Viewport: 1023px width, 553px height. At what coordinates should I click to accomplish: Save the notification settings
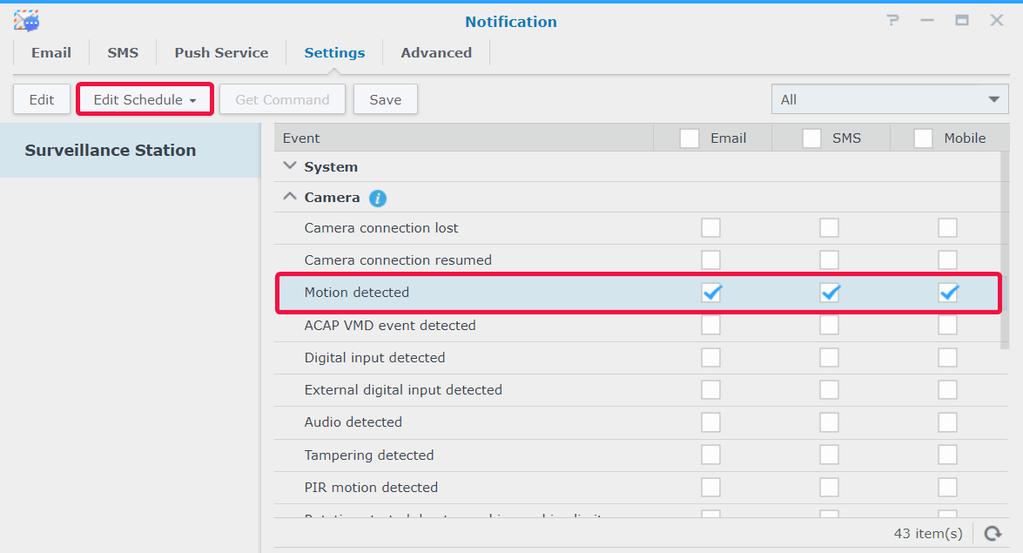pyautogui.click(x=385, y=100)
